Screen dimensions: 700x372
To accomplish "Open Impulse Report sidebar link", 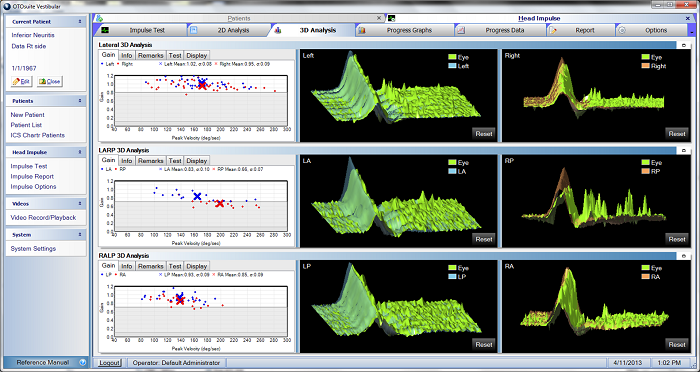I will tap(32, 176).
